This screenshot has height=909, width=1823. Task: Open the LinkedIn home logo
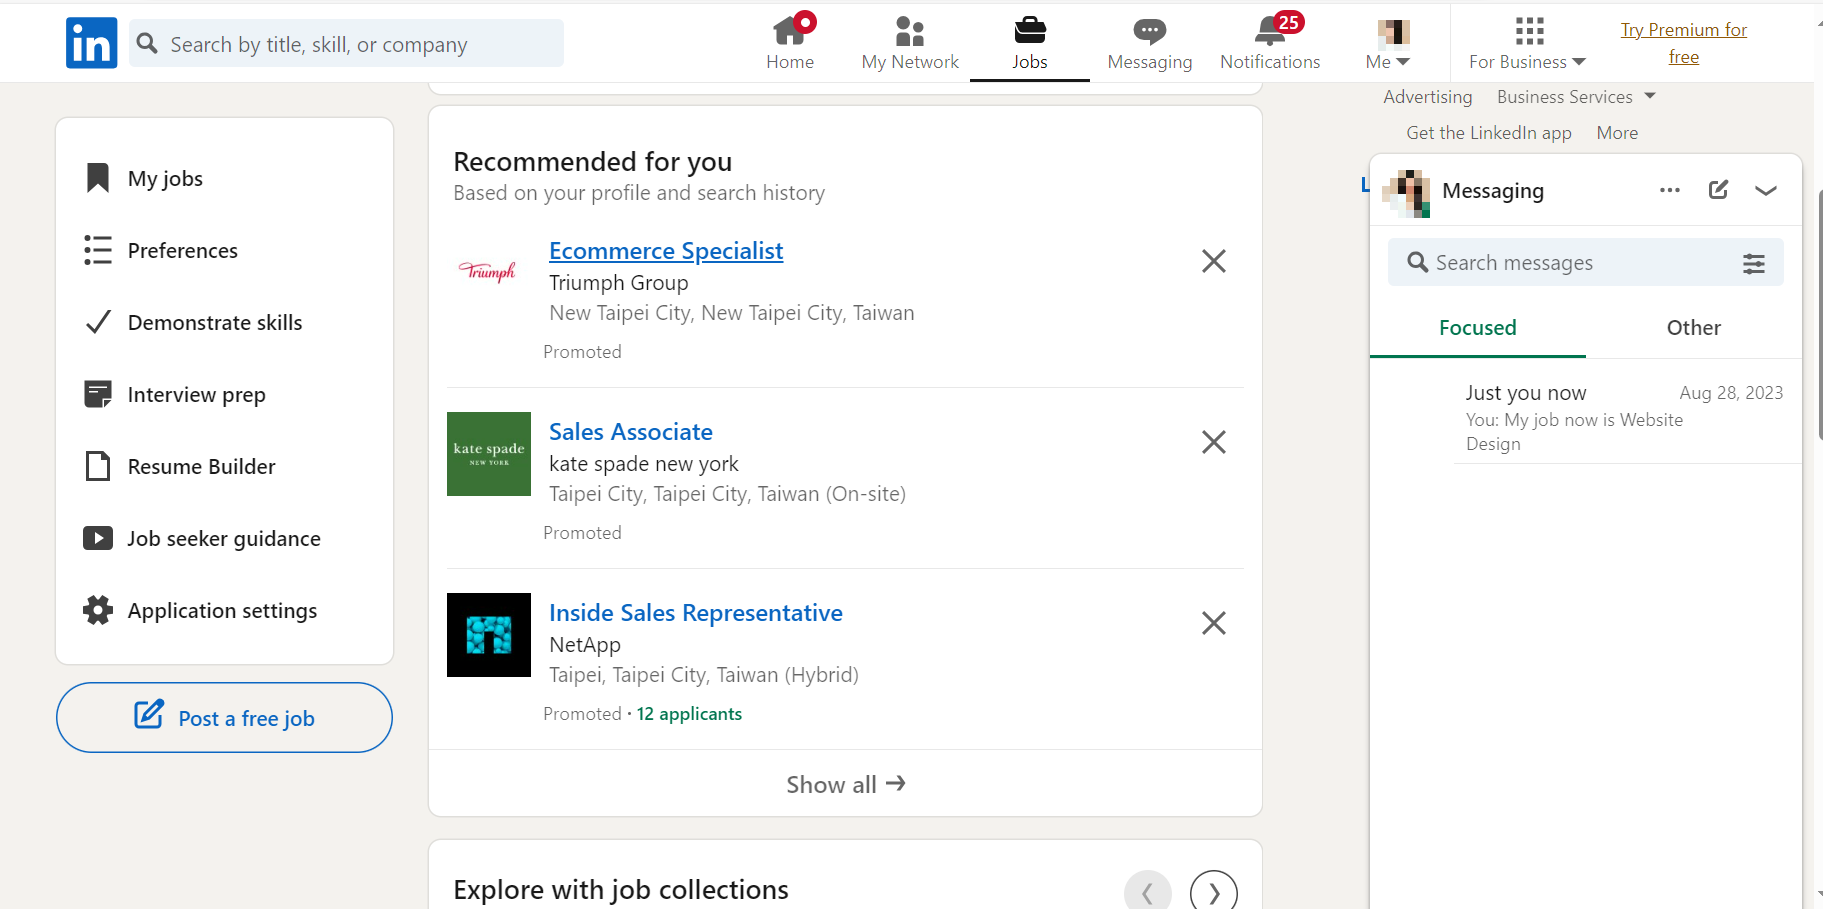click(x=91, y=43)
